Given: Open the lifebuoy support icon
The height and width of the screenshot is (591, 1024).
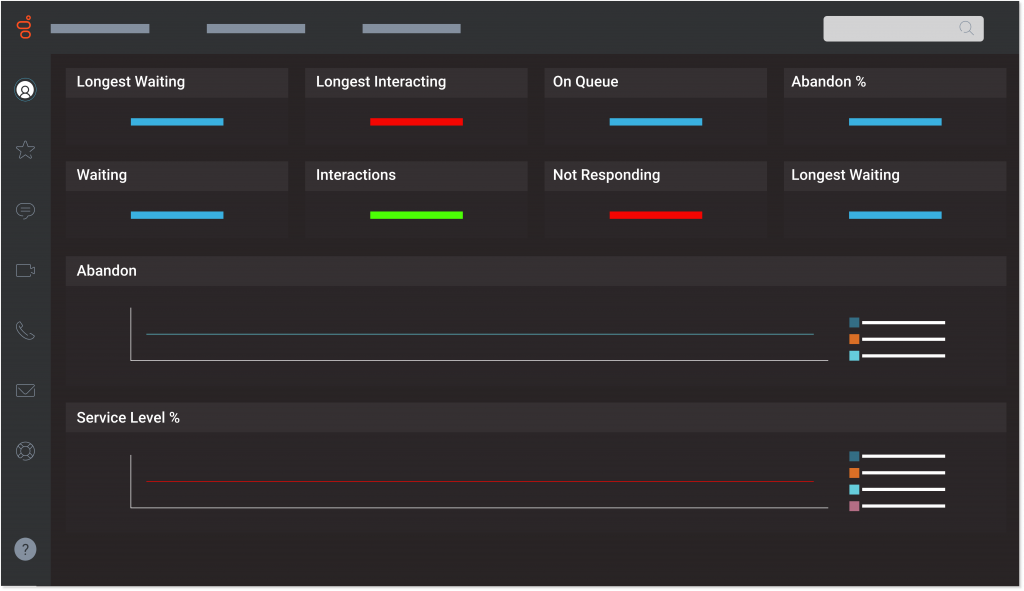Looking at the screenshot, I should (x=26, y=451).
